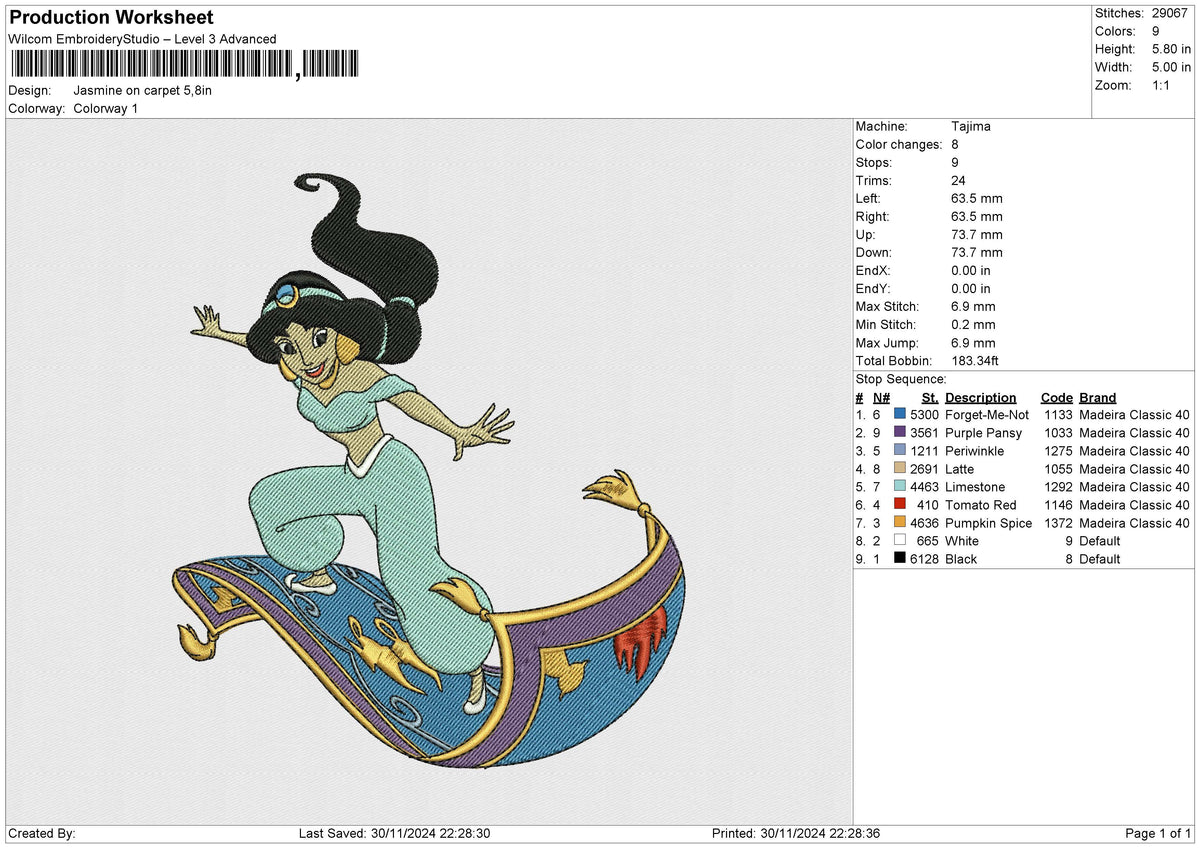Click the stitch count 5300
Viewport: 1200px width, 848px height.
click(x=924, y=415)
